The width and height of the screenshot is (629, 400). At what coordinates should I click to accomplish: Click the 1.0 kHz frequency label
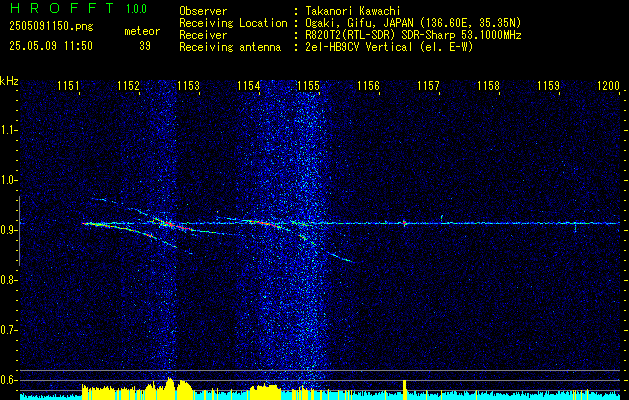pyautogui.click(x=8, y=181)
